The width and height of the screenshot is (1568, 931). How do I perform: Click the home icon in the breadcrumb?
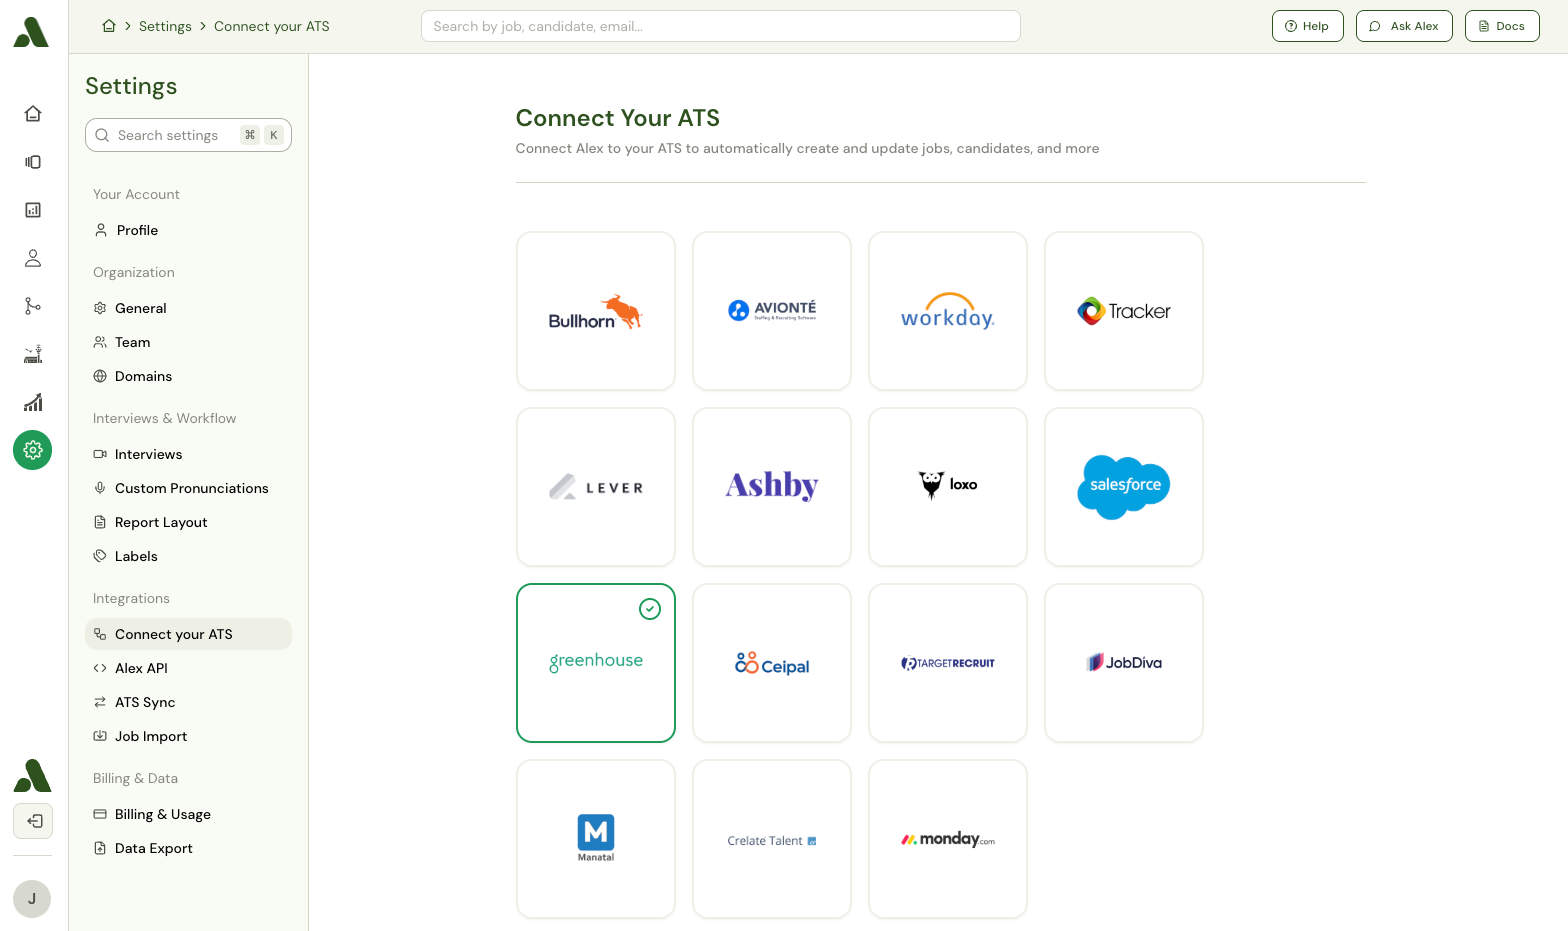pyautogui.click(x=109, y=26)
